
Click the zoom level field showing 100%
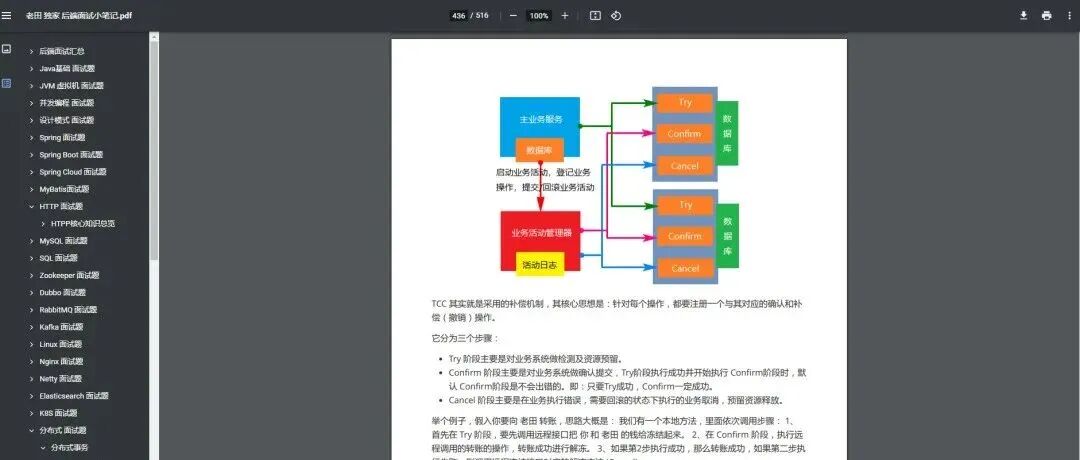[539, 15]
